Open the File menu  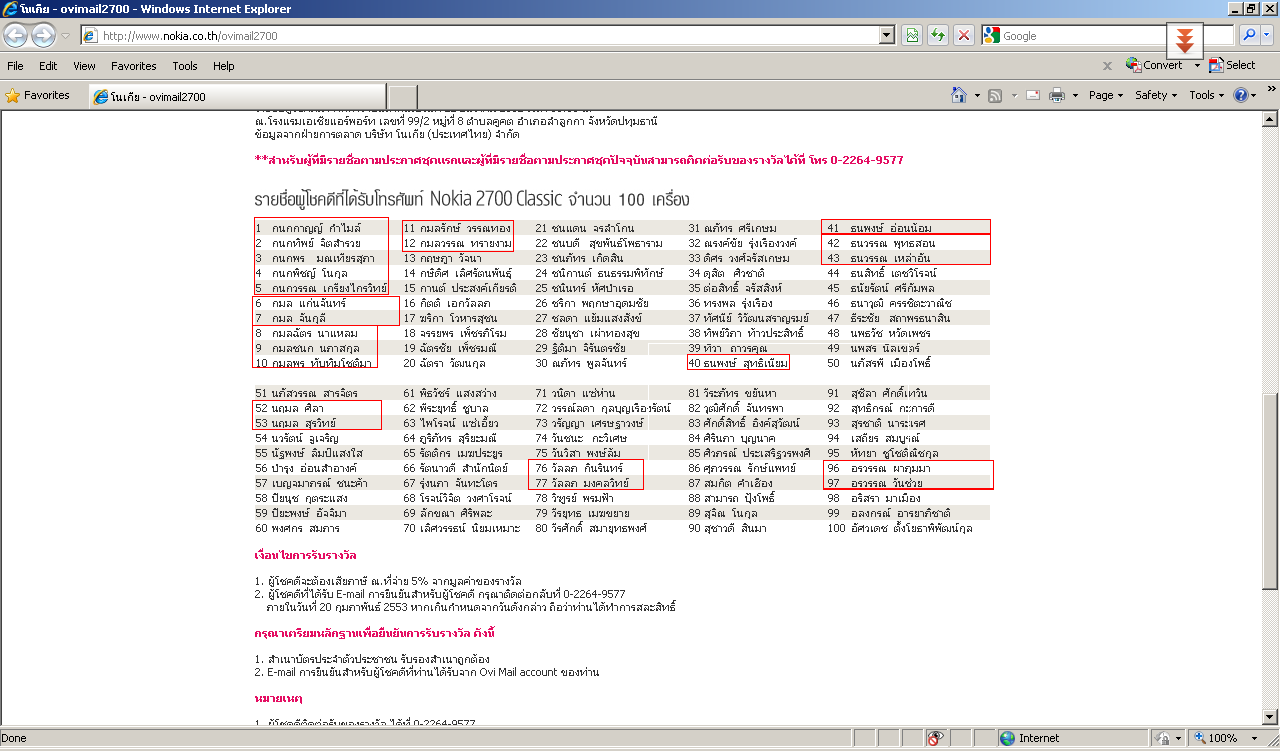coord(15,66)
